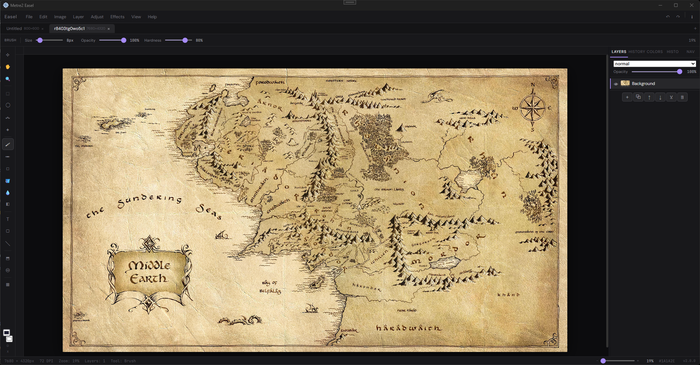
Task: Select the Brush tool in toolbar
Action: [8, 144]
